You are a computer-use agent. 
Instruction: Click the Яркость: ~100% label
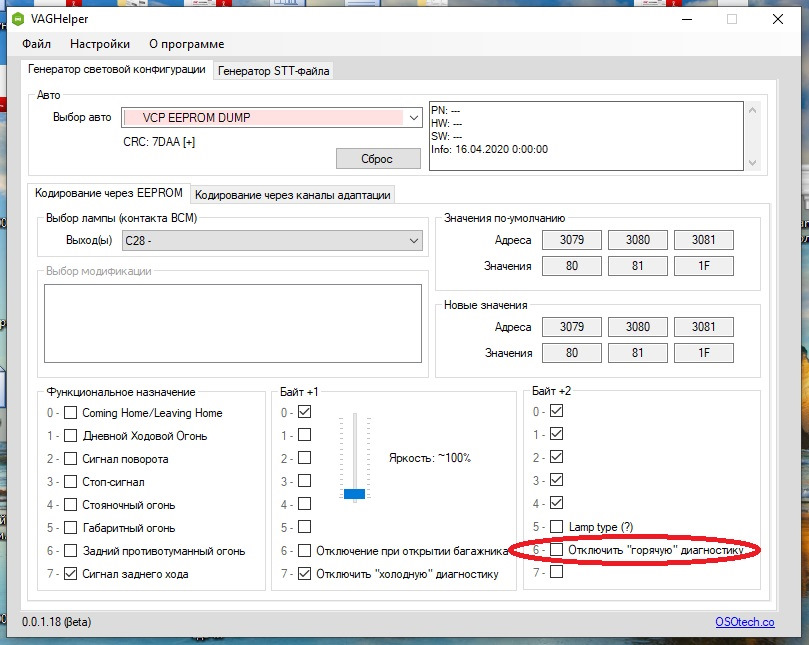430,458
